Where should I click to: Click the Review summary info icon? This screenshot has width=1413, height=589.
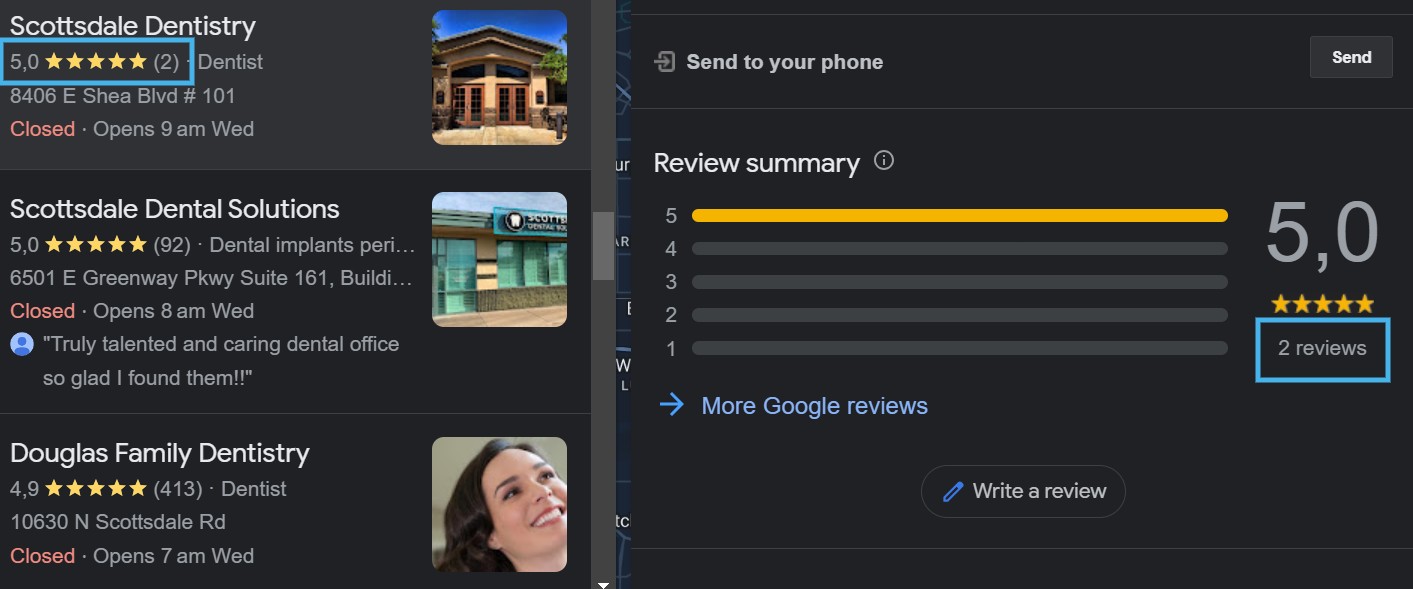tap(884, 160)
